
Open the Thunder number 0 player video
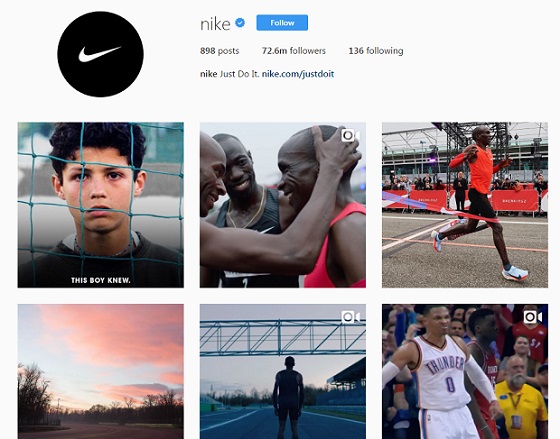pos(465,371)
